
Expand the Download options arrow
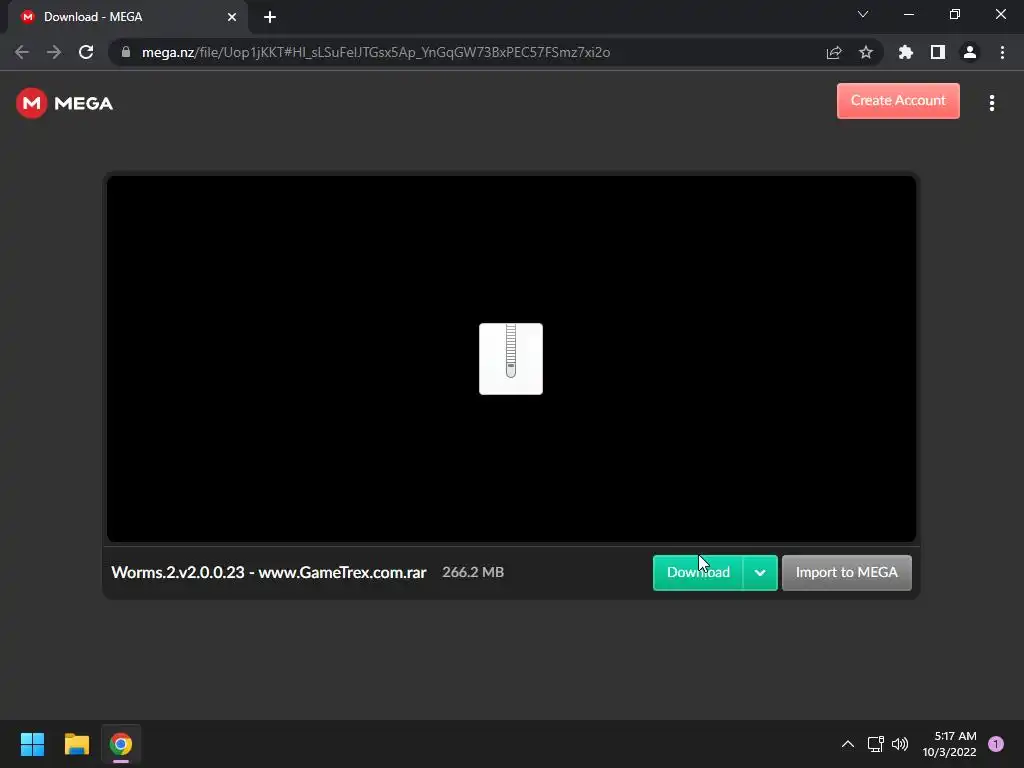760,573
